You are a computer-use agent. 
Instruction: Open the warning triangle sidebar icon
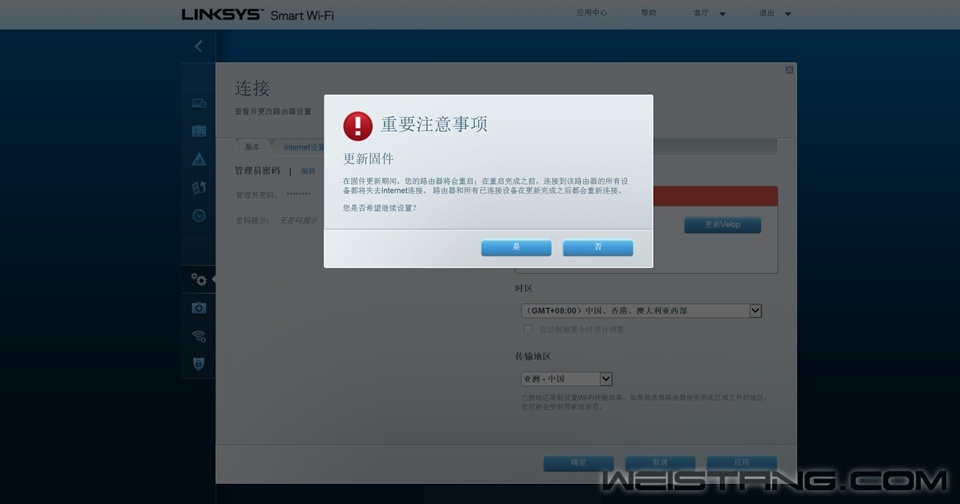199,159
